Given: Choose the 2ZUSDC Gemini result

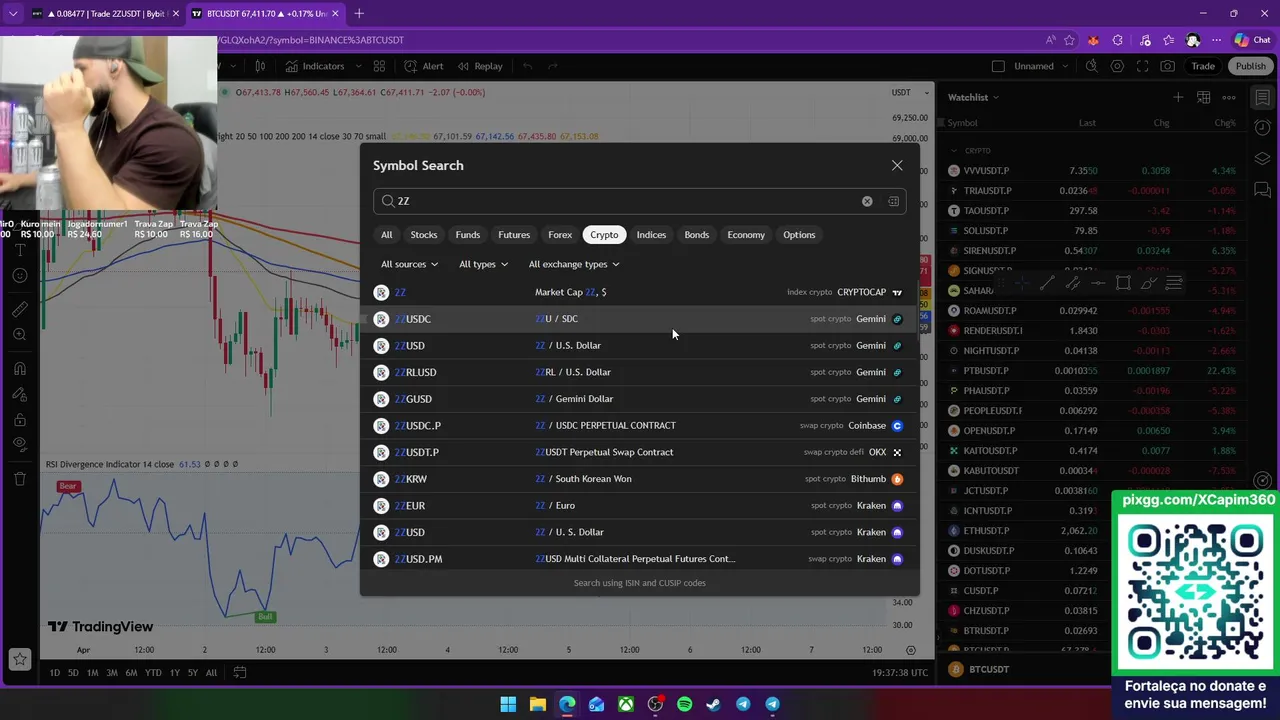Looking at the screenshot, I should [639, 319].
